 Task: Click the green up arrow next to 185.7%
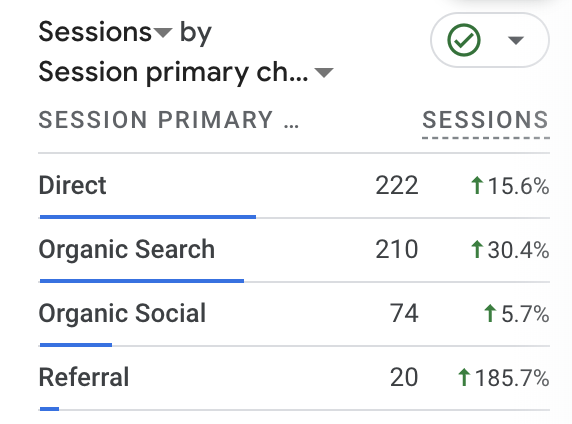click(x=464, y=377)
